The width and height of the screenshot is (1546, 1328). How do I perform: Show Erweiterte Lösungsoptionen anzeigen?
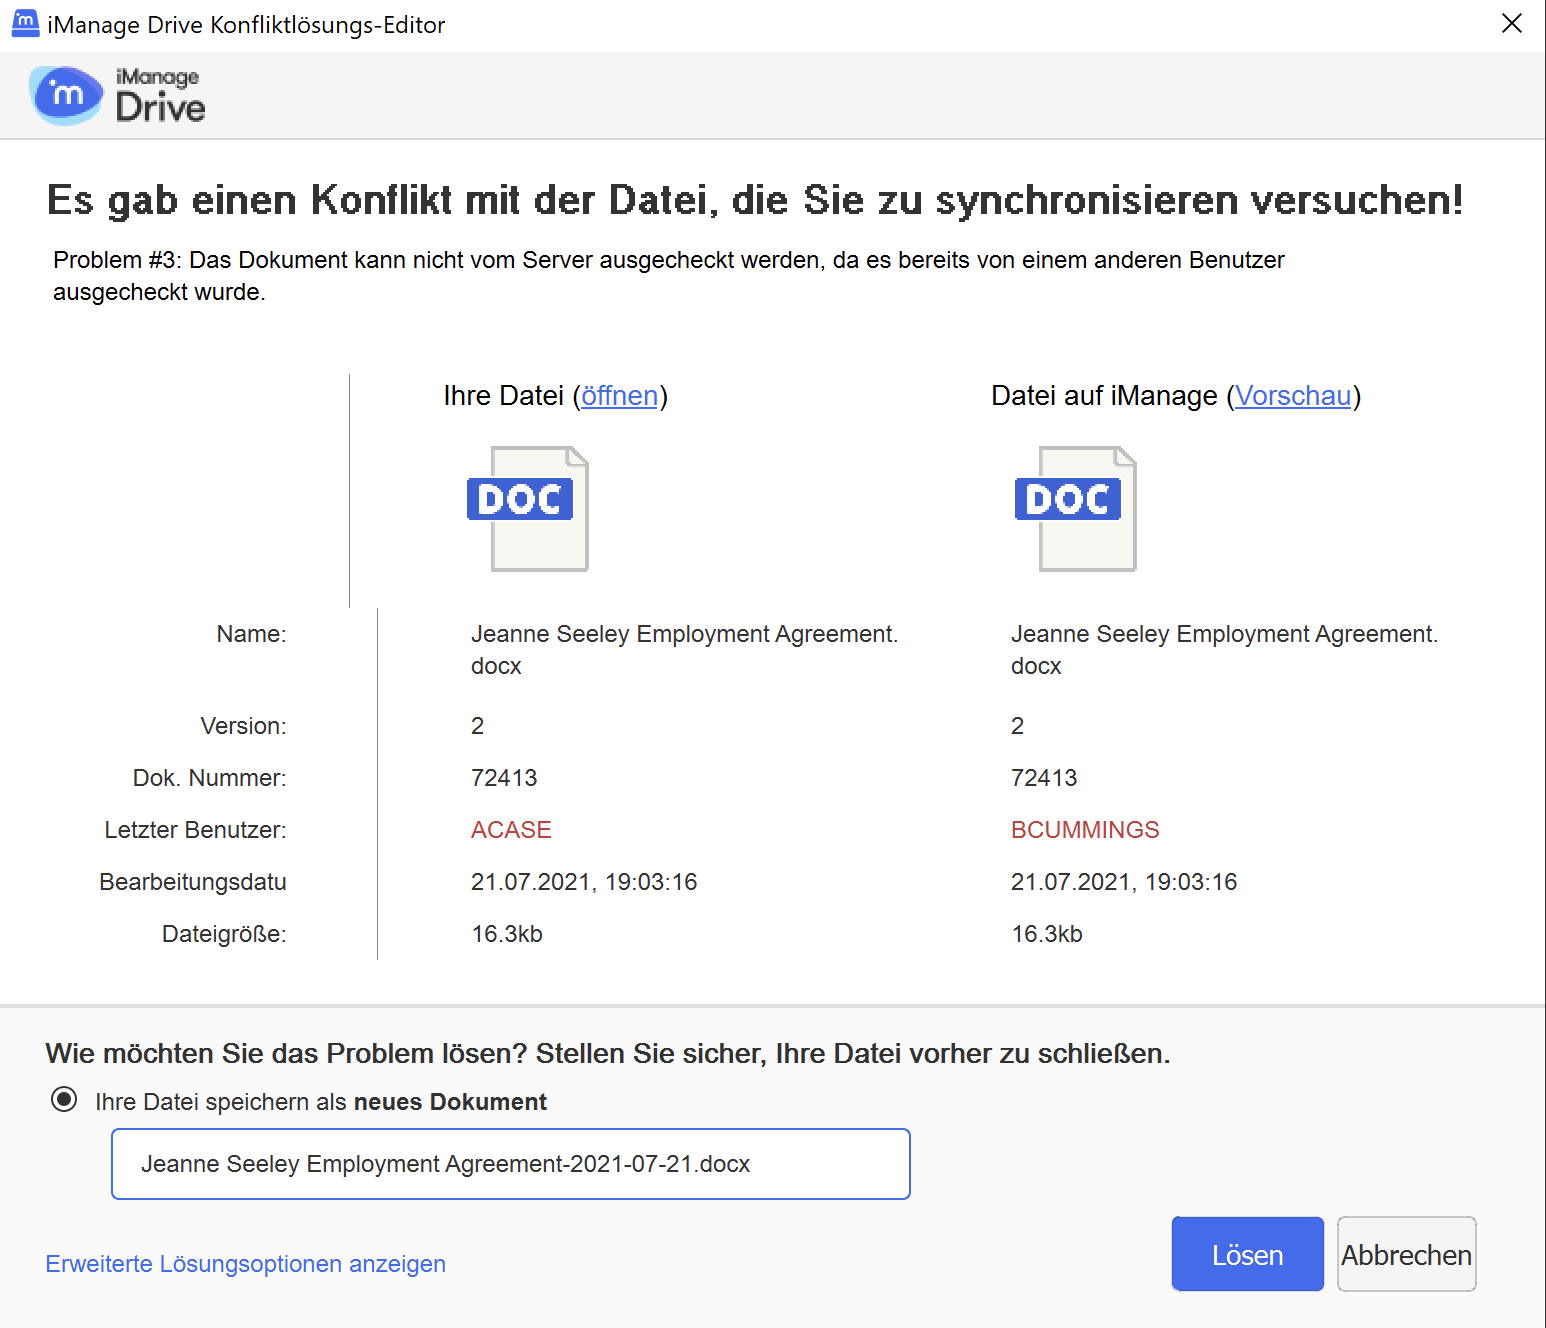click(246, 1264)
